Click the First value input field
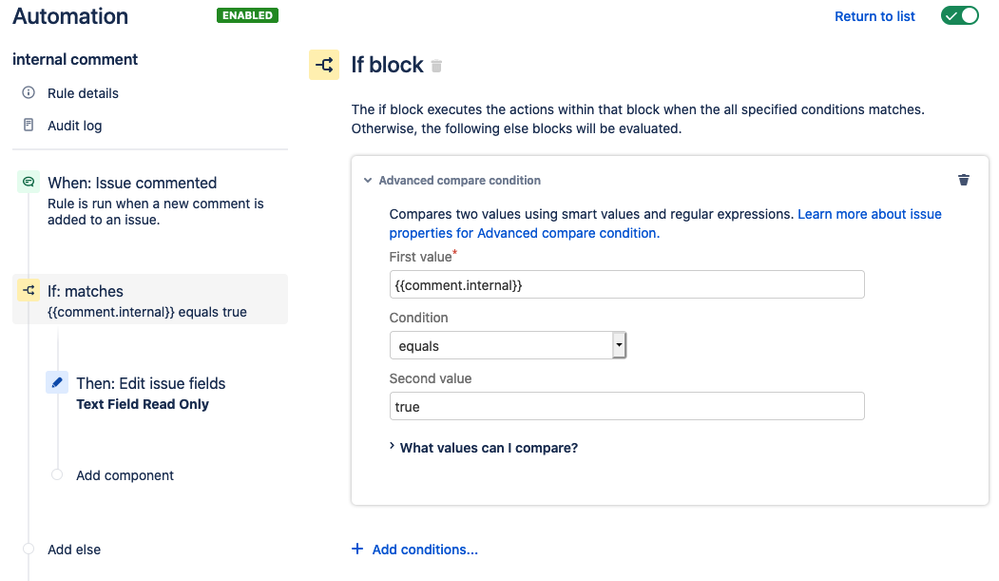 coord(627,285)
